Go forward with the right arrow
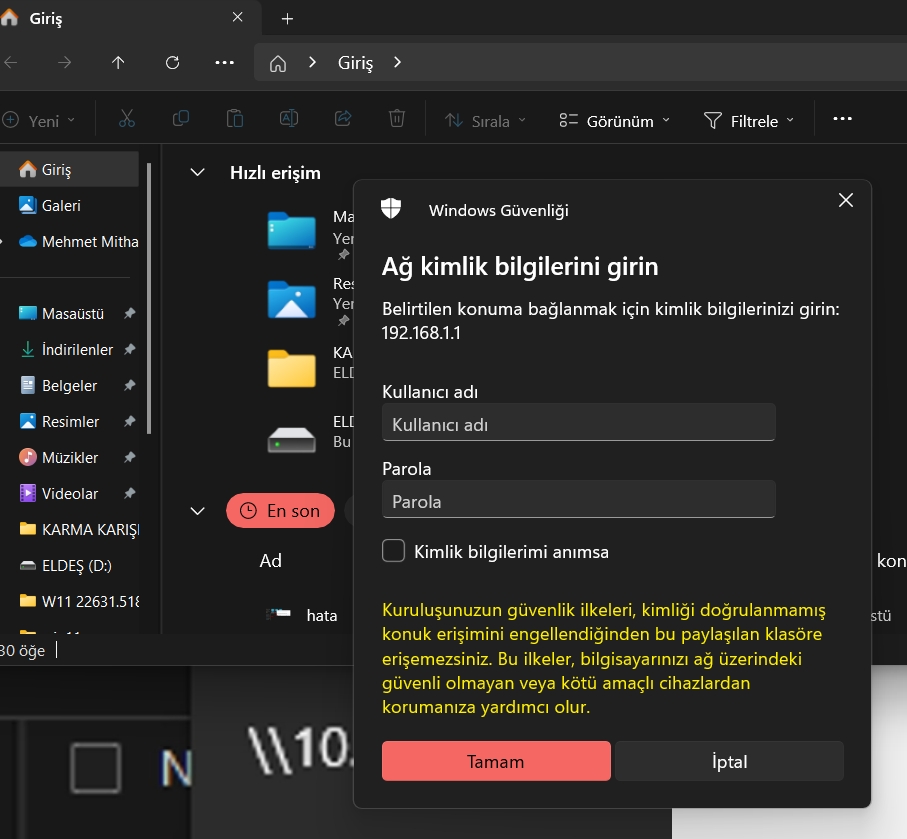This screenshot has height=839, width=907. [x=64, y=62]
